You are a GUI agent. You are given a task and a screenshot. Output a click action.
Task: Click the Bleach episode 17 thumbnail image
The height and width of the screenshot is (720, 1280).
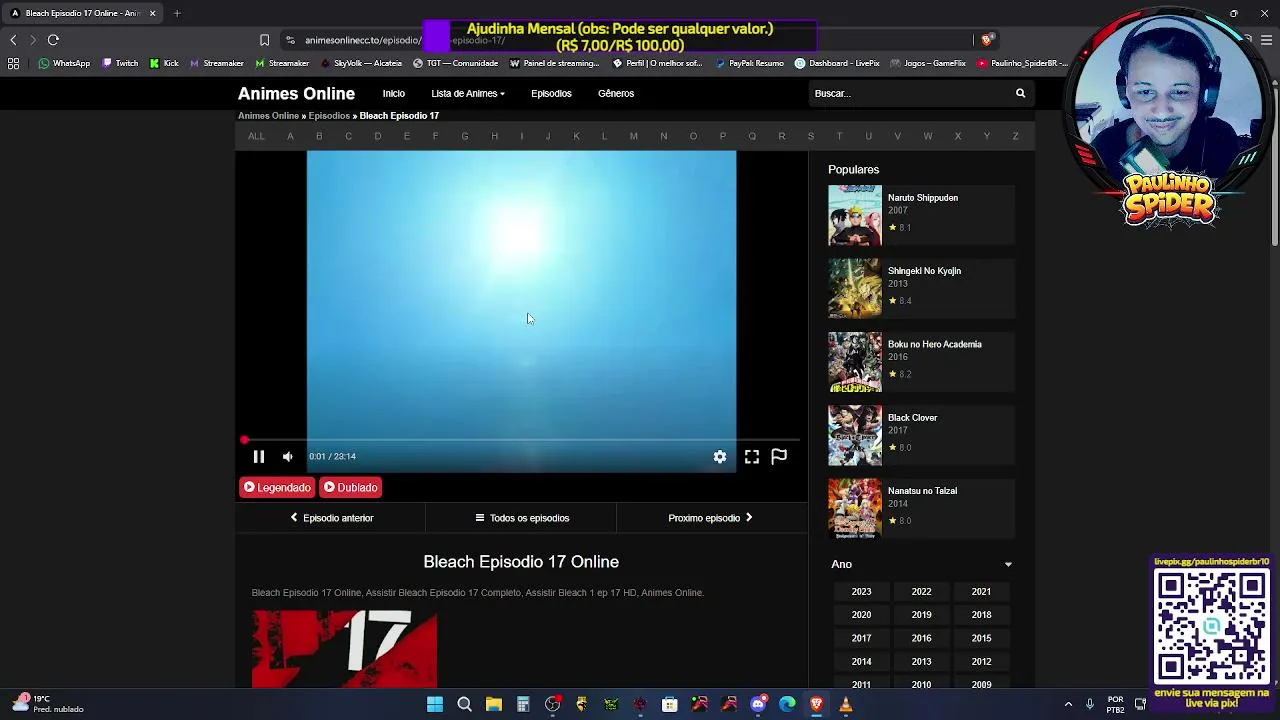pos(344,649)
